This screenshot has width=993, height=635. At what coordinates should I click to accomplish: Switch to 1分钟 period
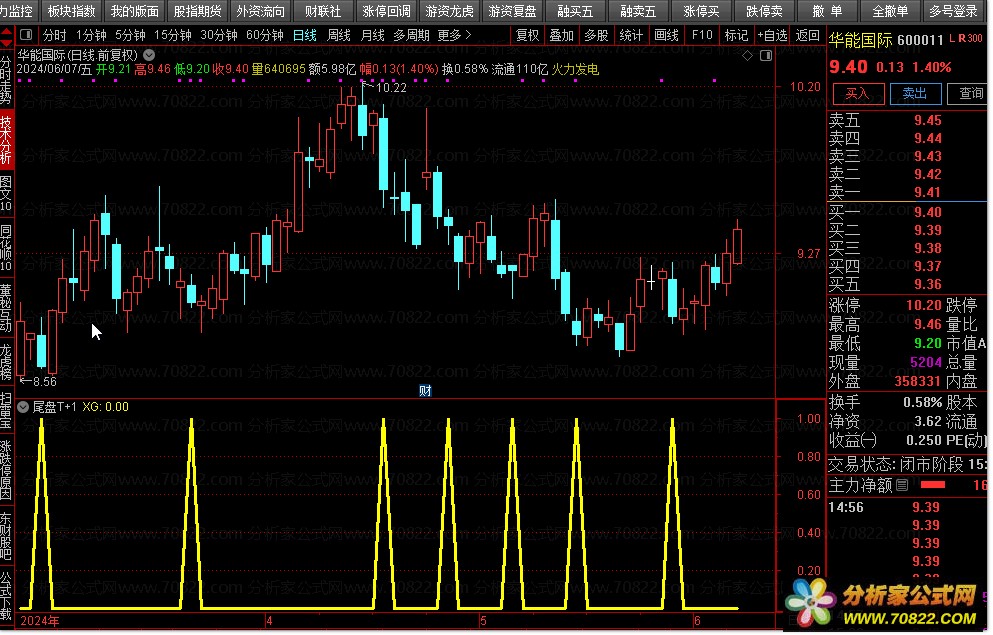[x=91, y=35]
